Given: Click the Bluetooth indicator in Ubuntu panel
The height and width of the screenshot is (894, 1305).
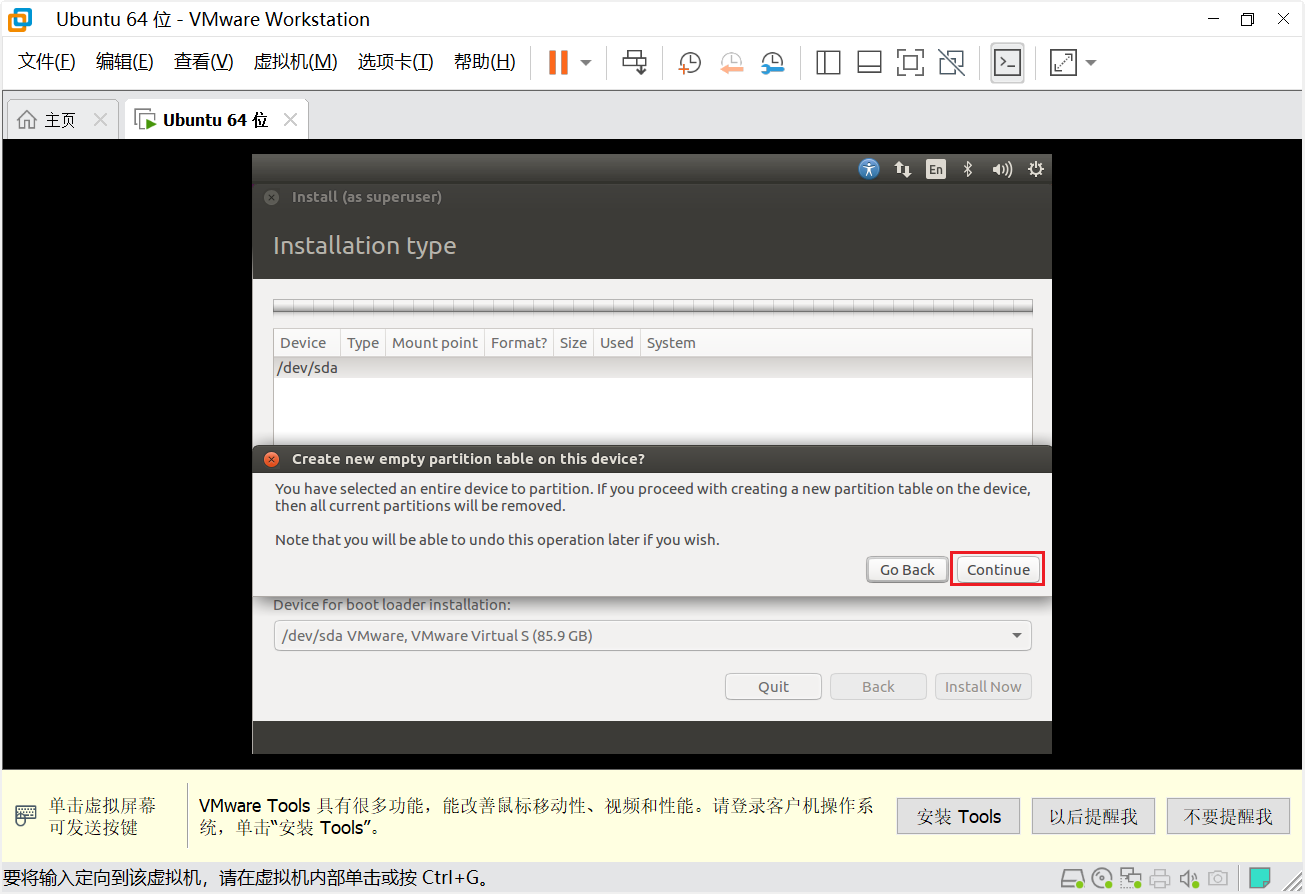Looking at the screenshot, I should click(x=968, y=169).
